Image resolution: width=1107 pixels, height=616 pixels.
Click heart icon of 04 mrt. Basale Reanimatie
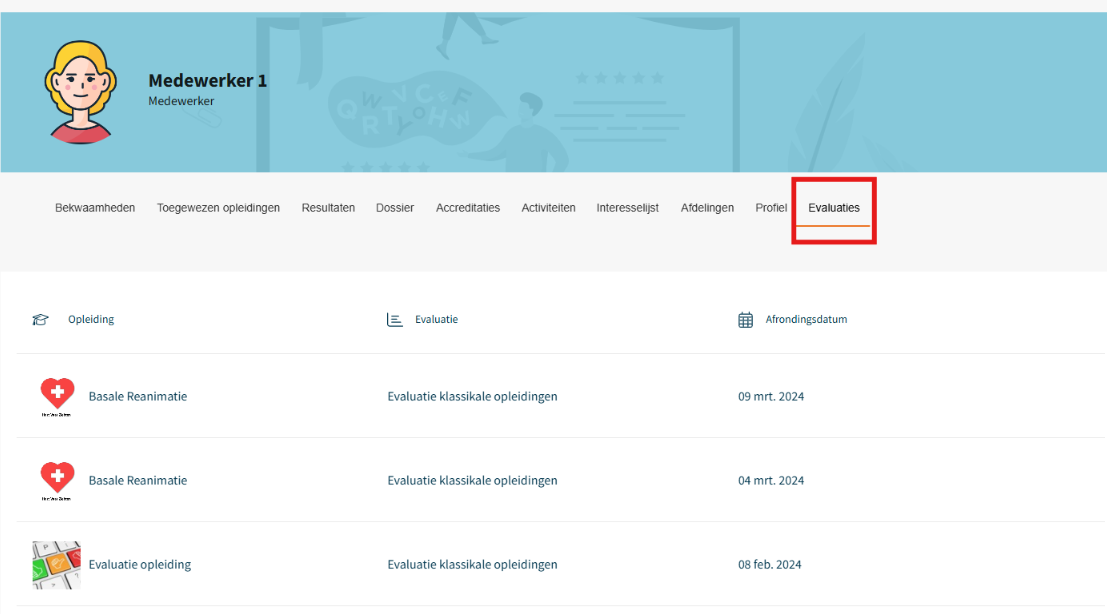tap(57, 479)
